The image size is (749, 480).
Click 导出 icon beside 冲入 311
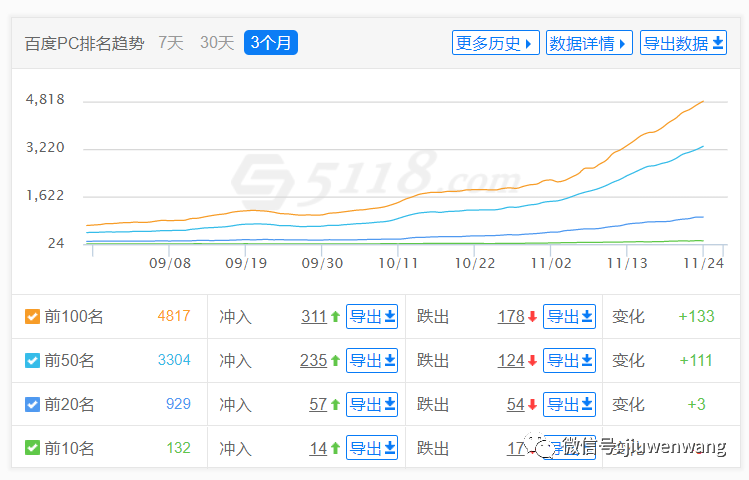[x=372, y=317]
